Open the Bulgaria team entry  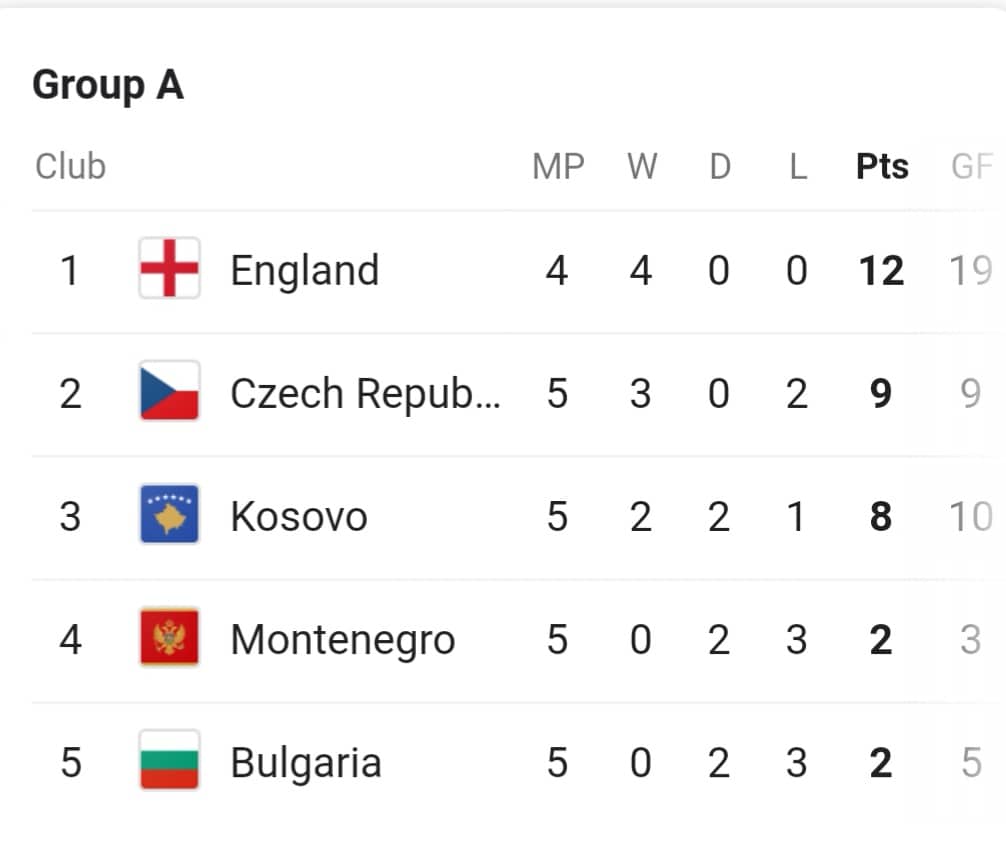306,763
